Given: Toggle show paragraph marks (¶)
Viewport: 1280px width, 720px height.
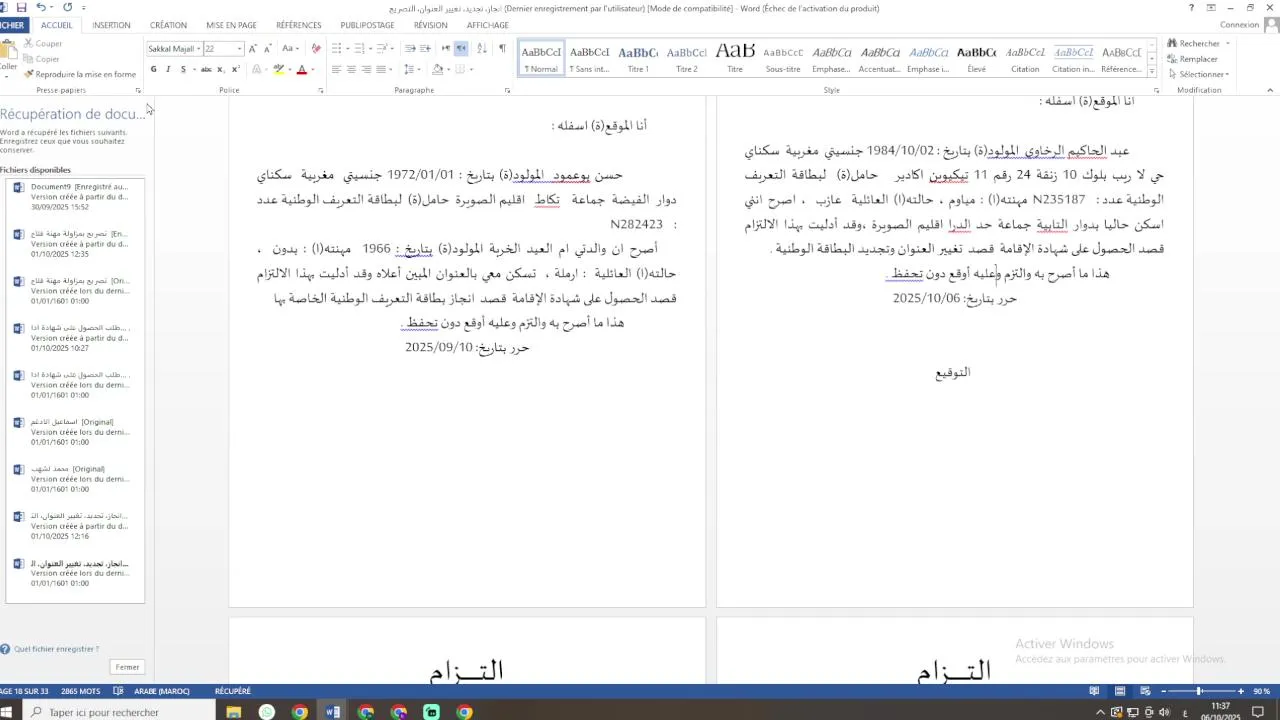Looking at the screenshot, I should [502, 49].
